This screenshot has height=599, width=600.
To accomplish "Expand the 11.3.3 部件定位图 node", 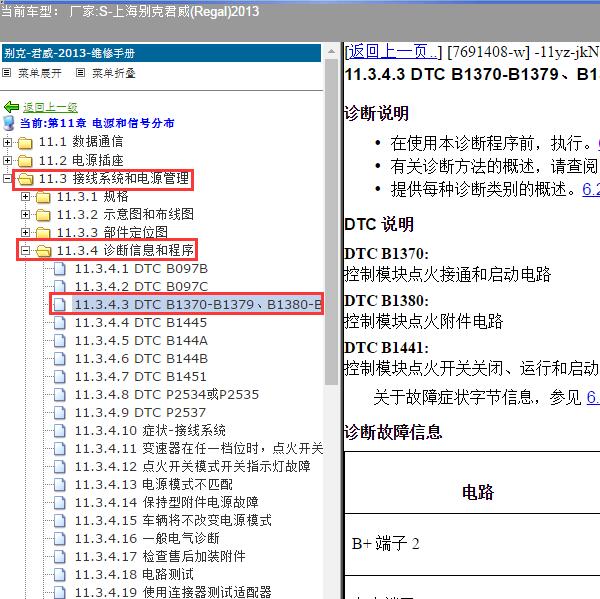I will coord(25,232).
